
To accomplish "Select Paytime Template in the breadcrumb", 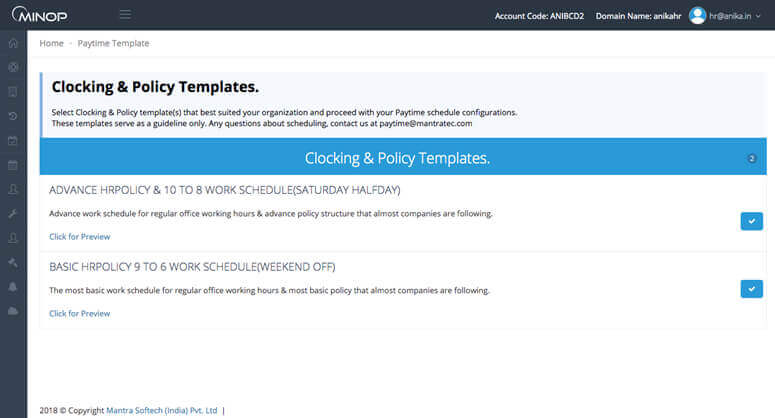I will (x=113, y=44).
